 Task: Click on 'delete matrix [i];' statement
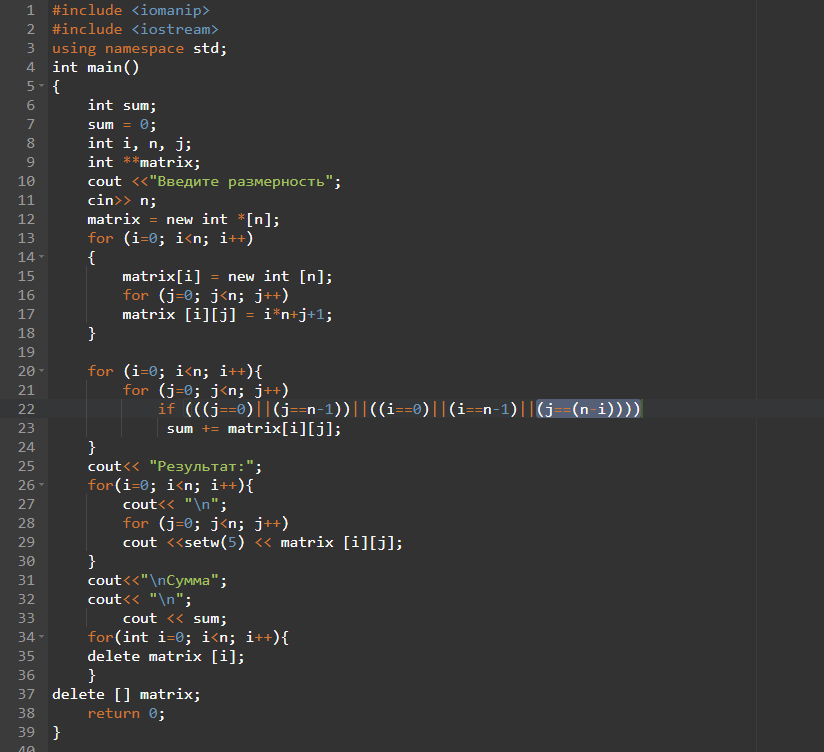[x=166, y=656]
